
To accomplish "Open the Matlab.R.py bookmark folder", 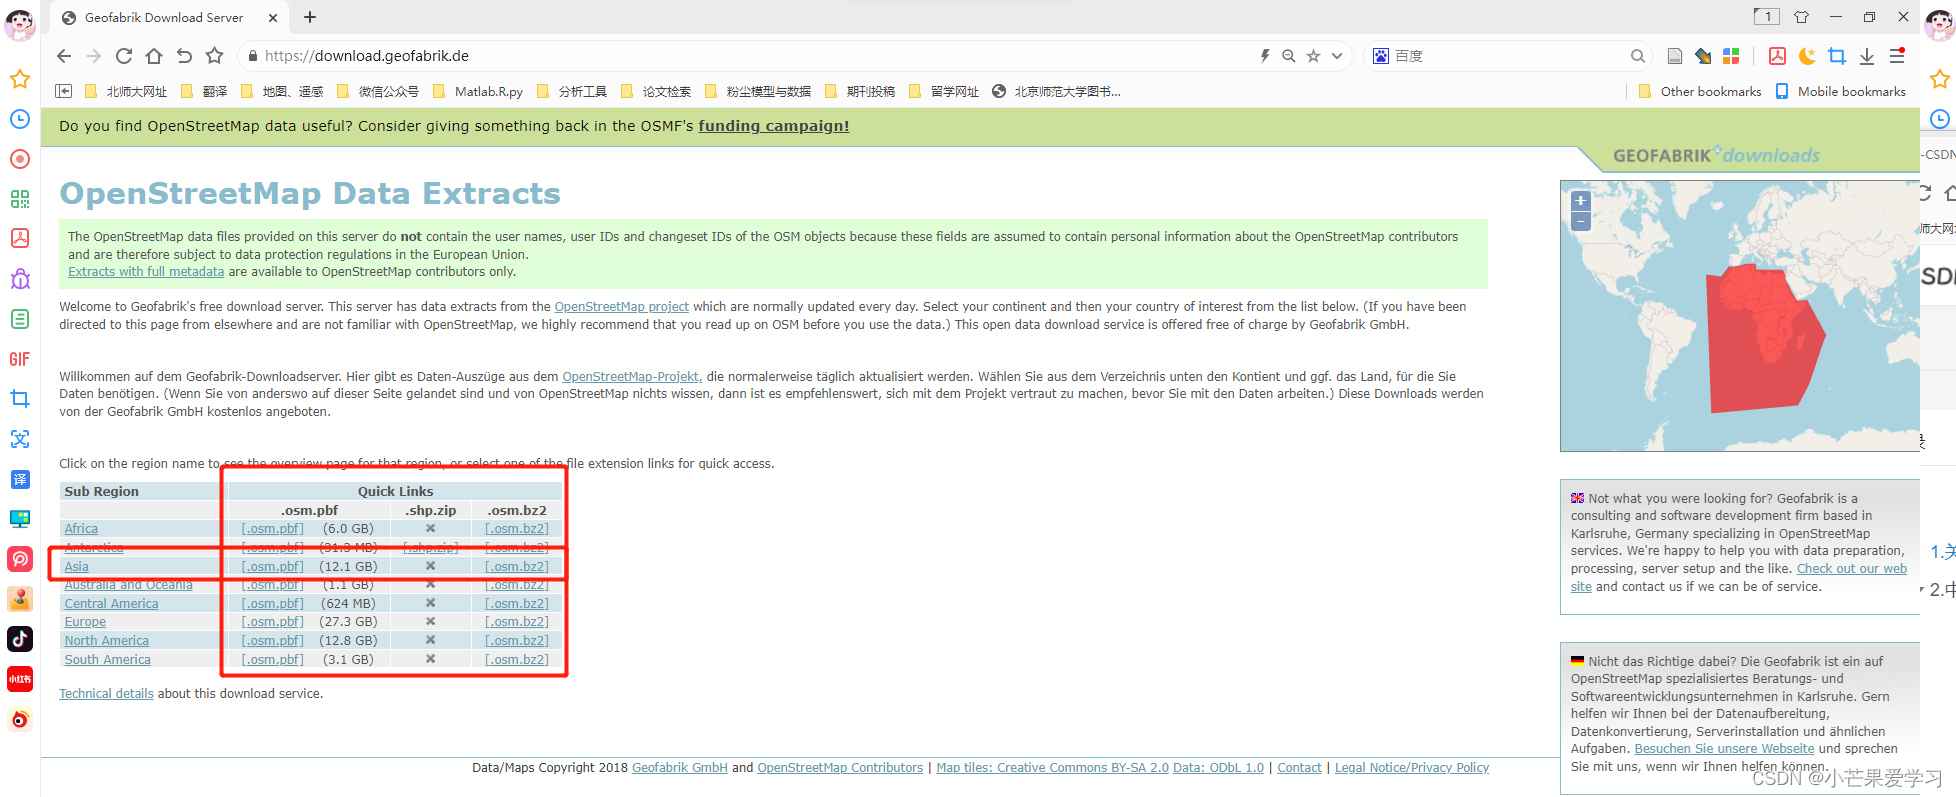I will 478,91.
